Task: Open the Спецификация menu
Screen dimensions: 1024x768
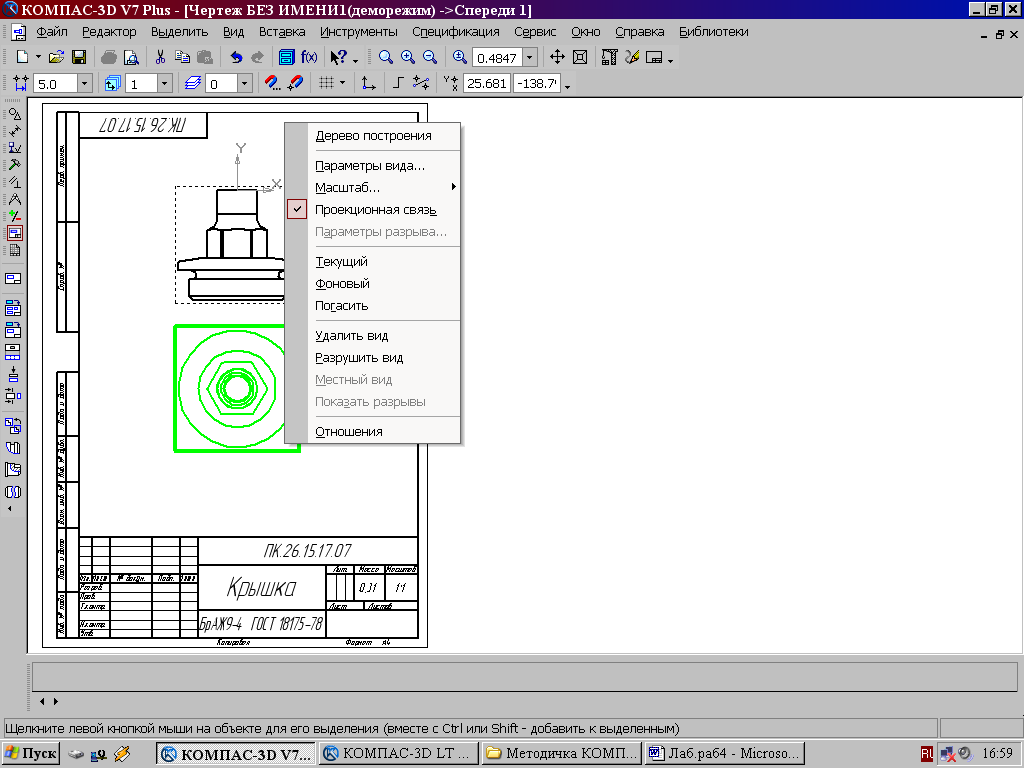Action: point(455,32)
